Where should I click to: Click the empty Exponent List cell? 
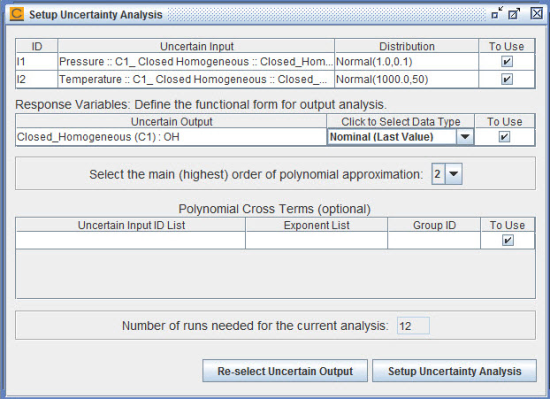point(316,241)
